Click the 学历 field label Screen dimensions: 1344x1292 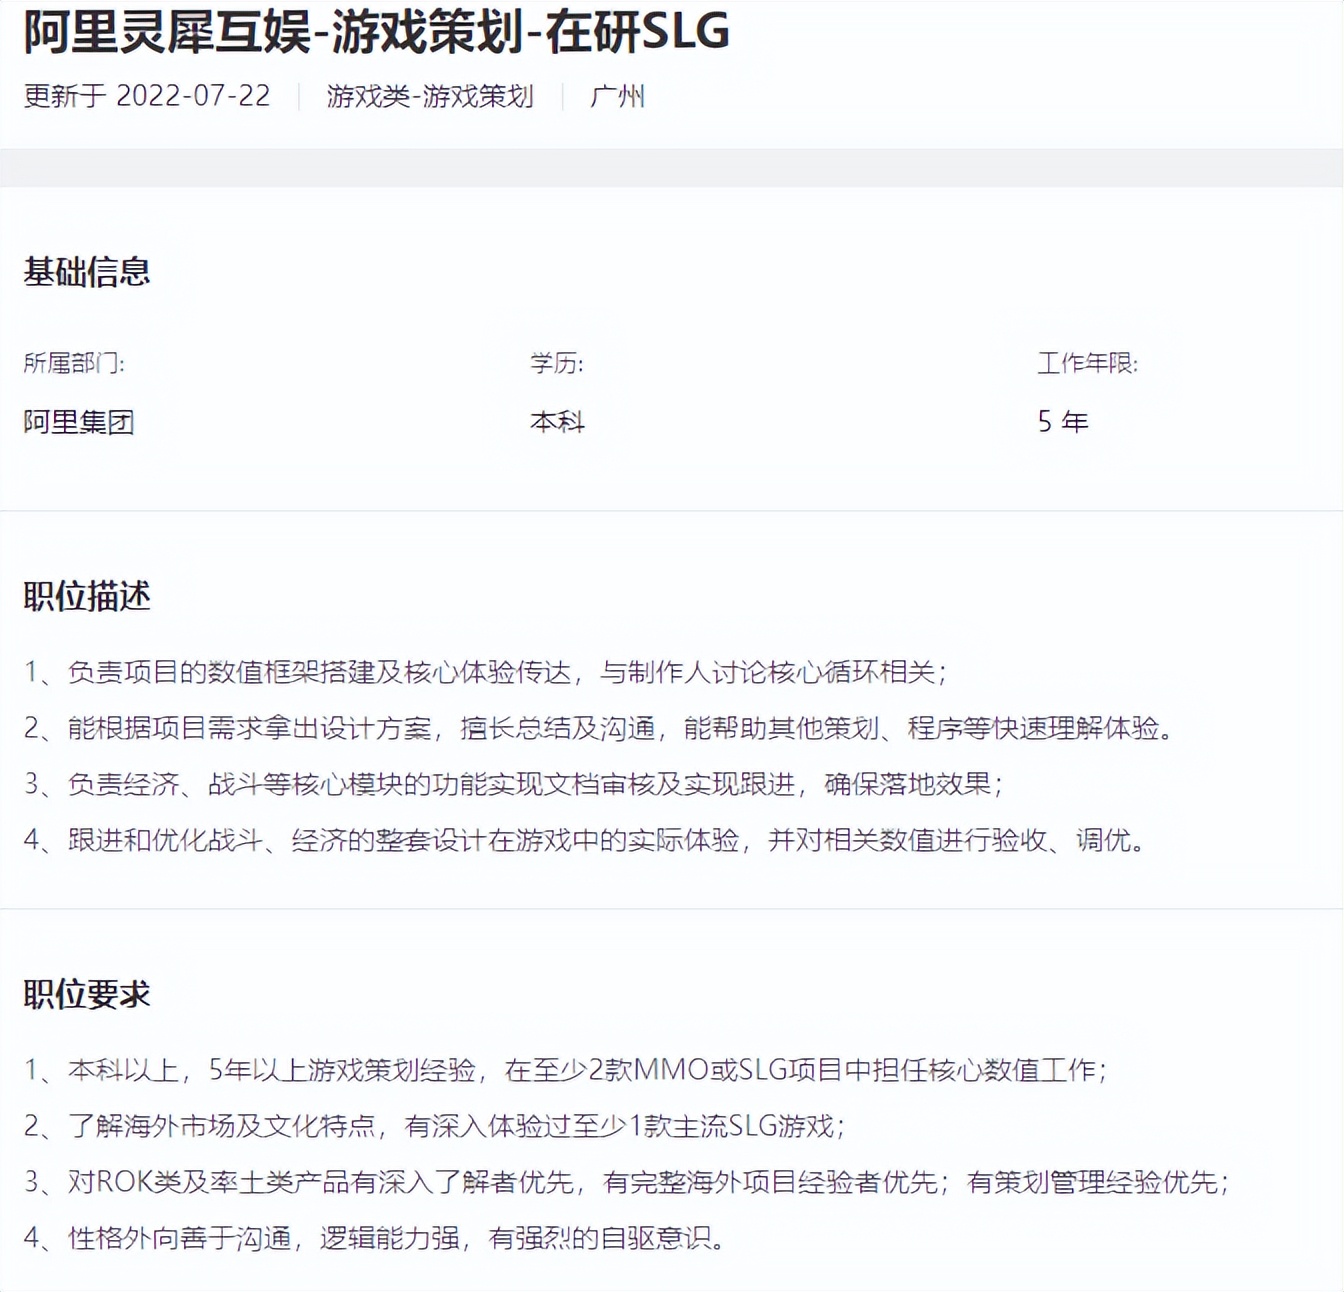pos(556,364)
